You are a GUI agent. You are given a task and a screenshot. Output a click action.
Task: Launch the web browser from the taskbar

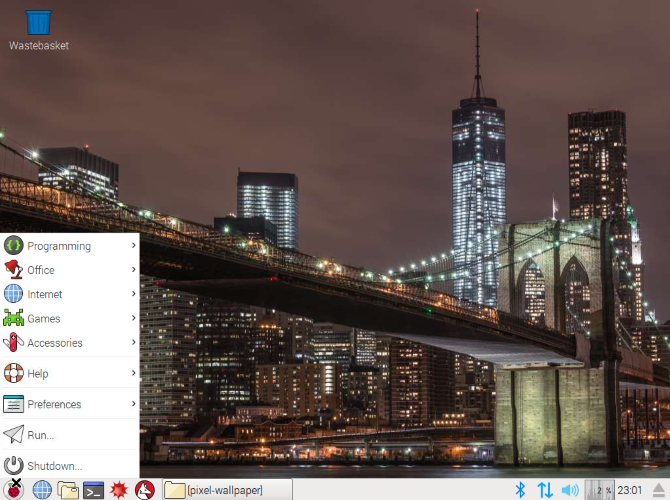pyautogui.click(x=42, y=489)
